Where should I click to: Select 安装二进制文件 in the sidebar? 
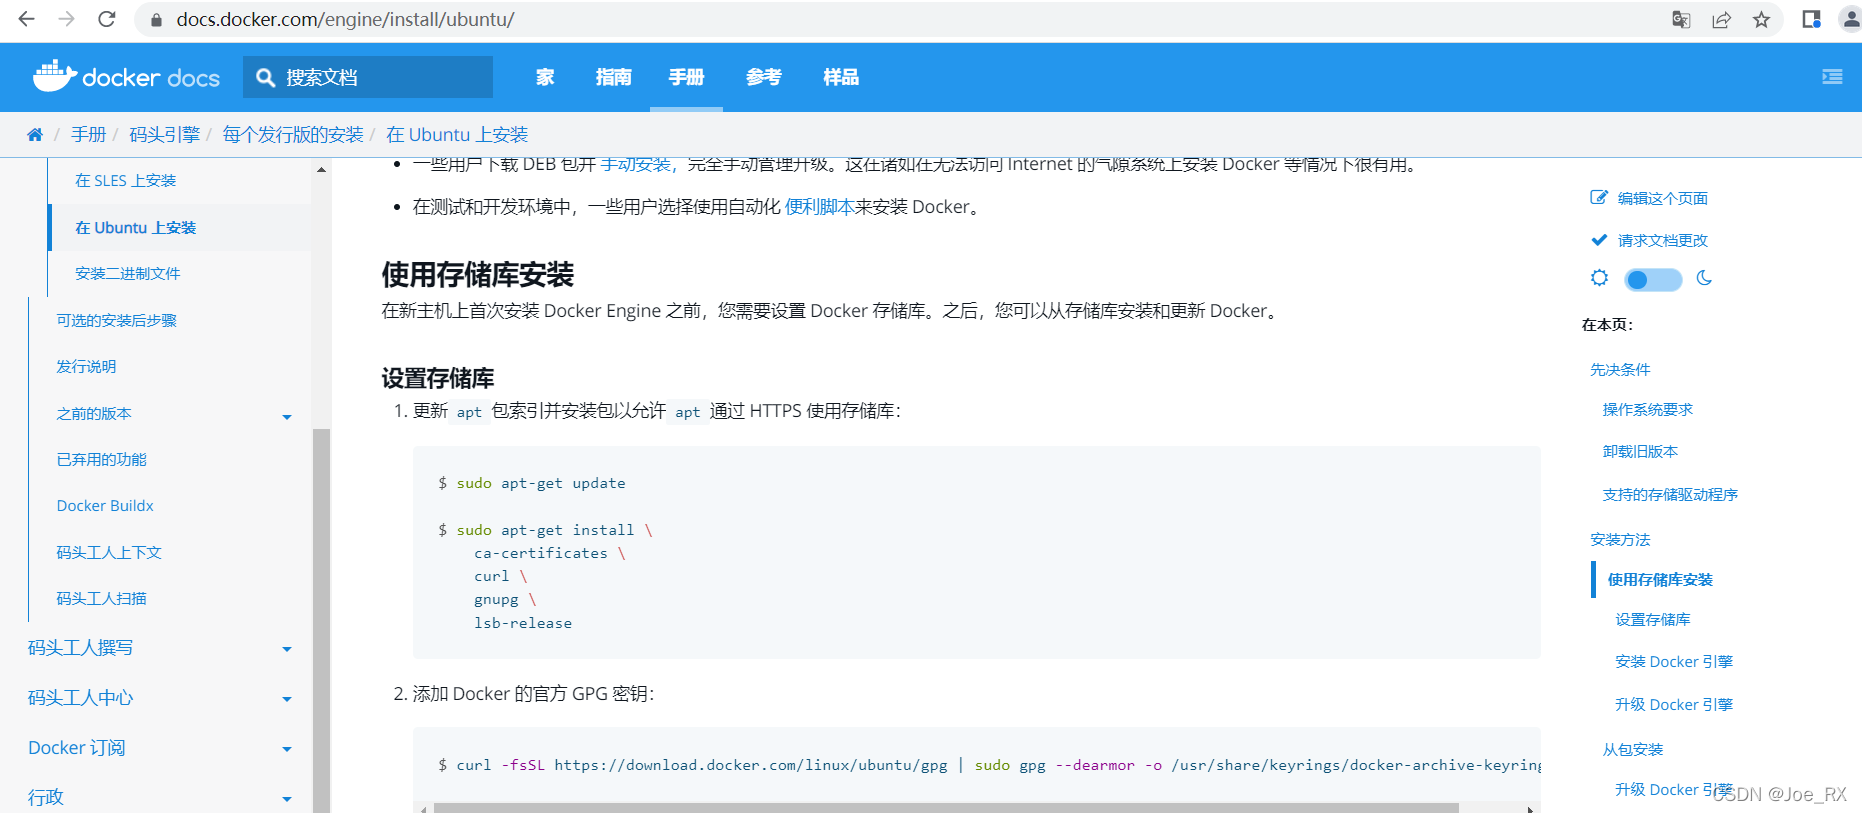point(127,273)
